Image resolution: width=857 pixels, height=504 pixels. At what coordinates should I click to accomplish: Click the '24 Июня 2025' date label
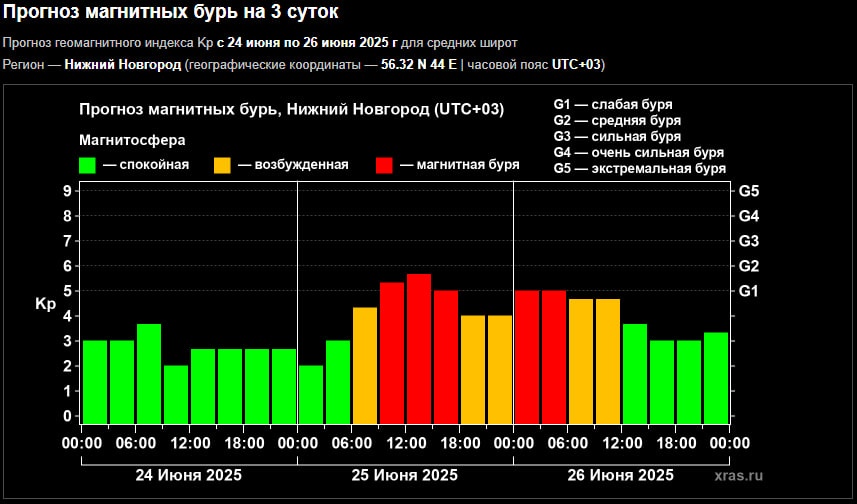189,475
